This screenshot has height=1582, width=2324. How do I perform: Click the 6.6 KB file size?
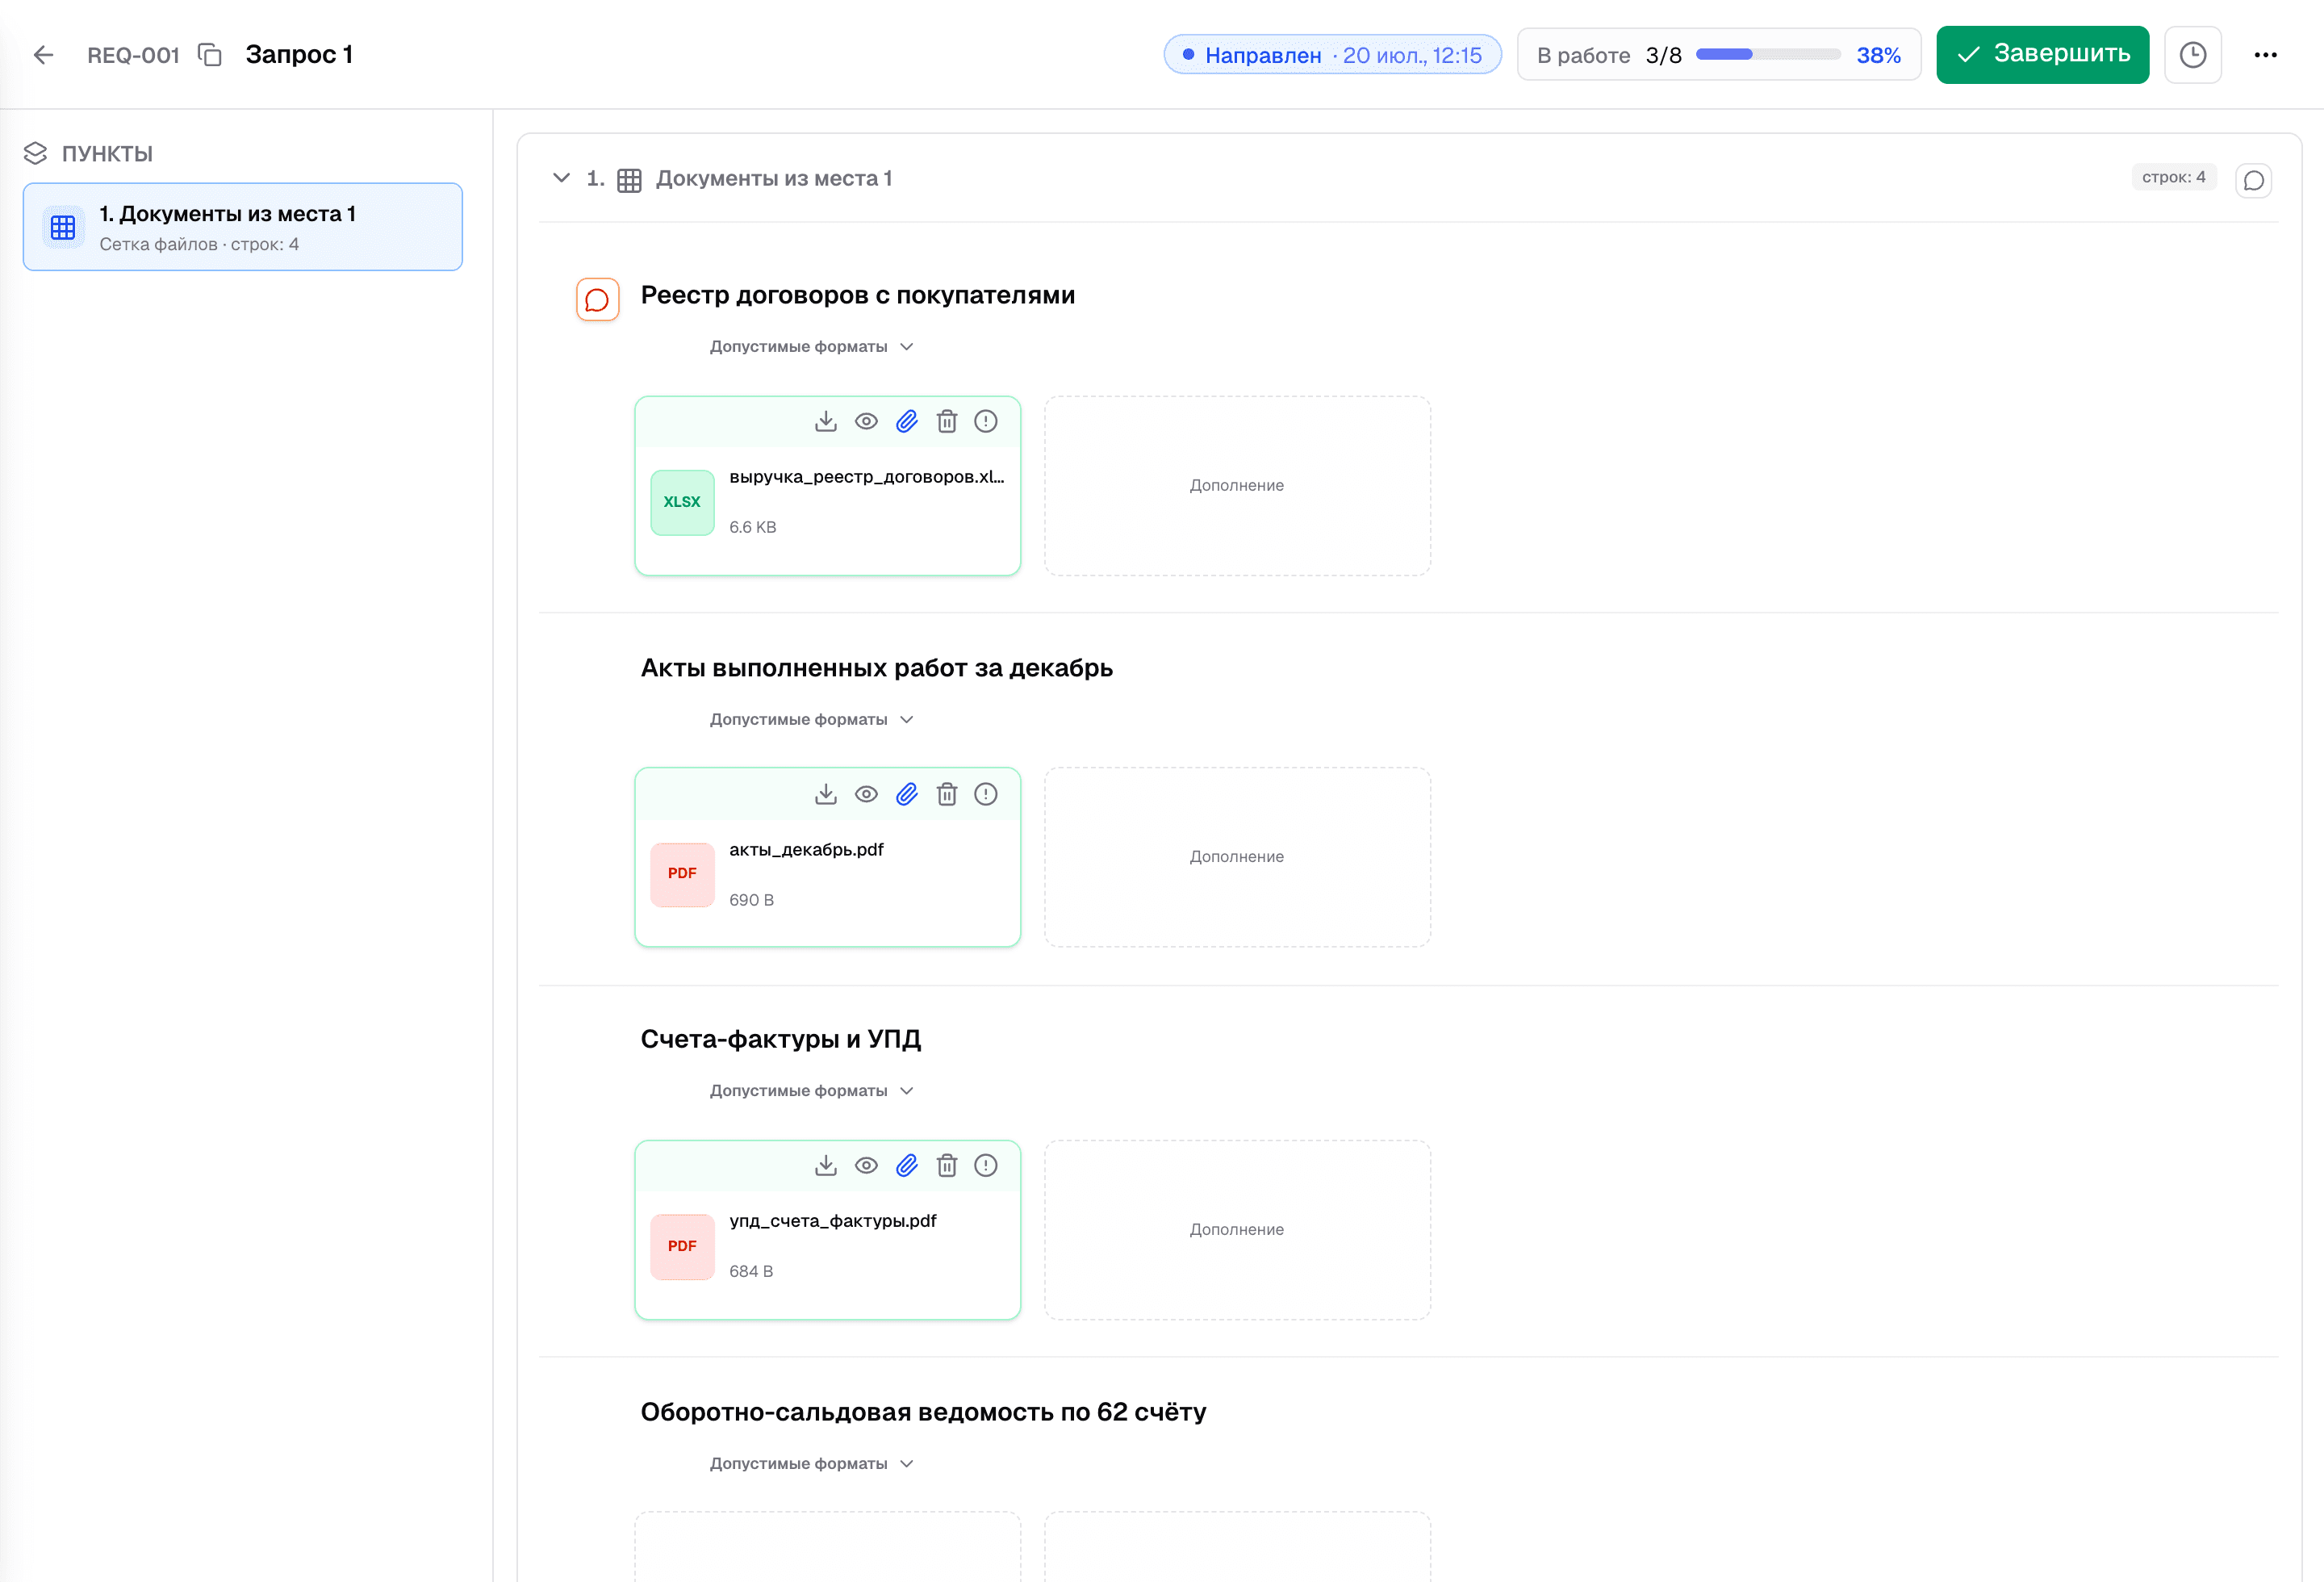[x=752, y=527]
